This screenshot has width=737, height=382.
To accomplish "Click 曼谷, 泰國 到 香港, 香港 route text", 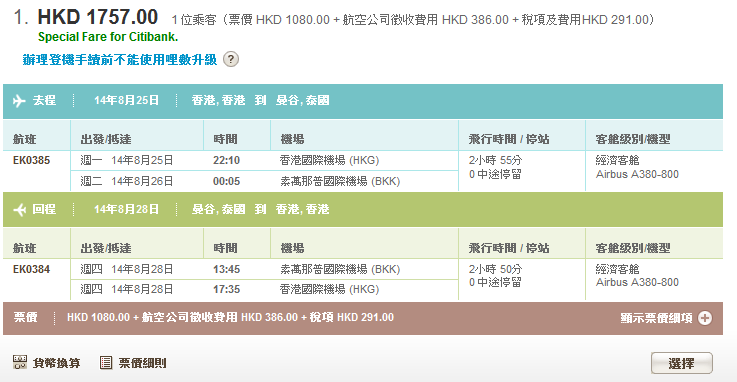I will pos(260,210).
